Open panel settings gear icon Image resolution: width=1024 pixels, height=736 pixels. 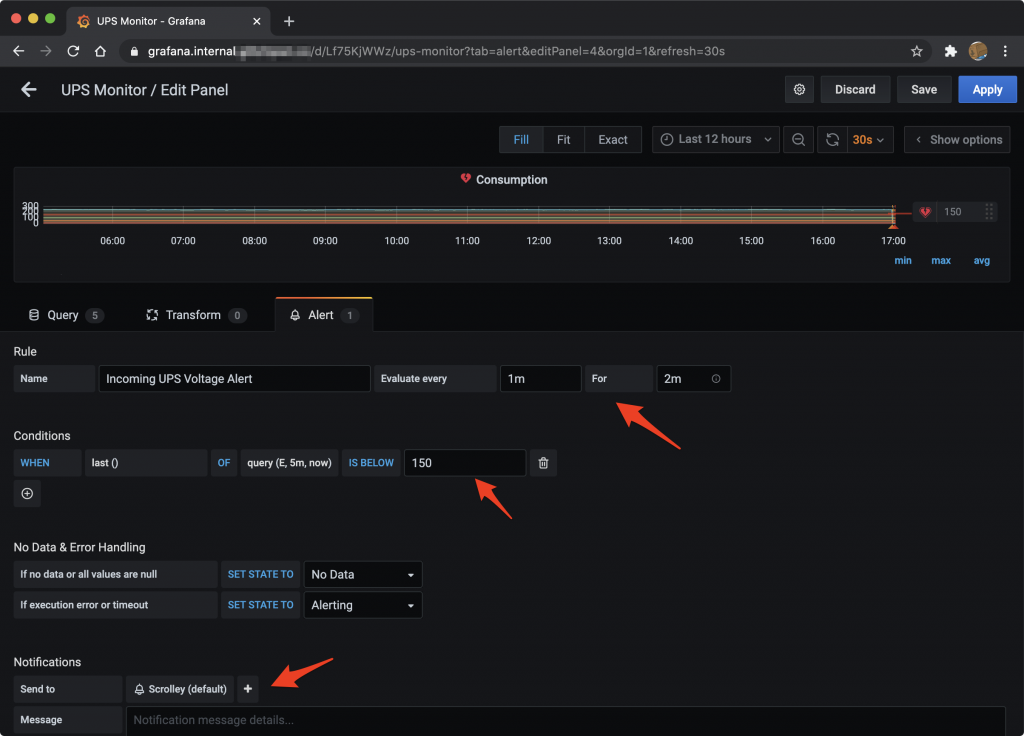point(799,90)
